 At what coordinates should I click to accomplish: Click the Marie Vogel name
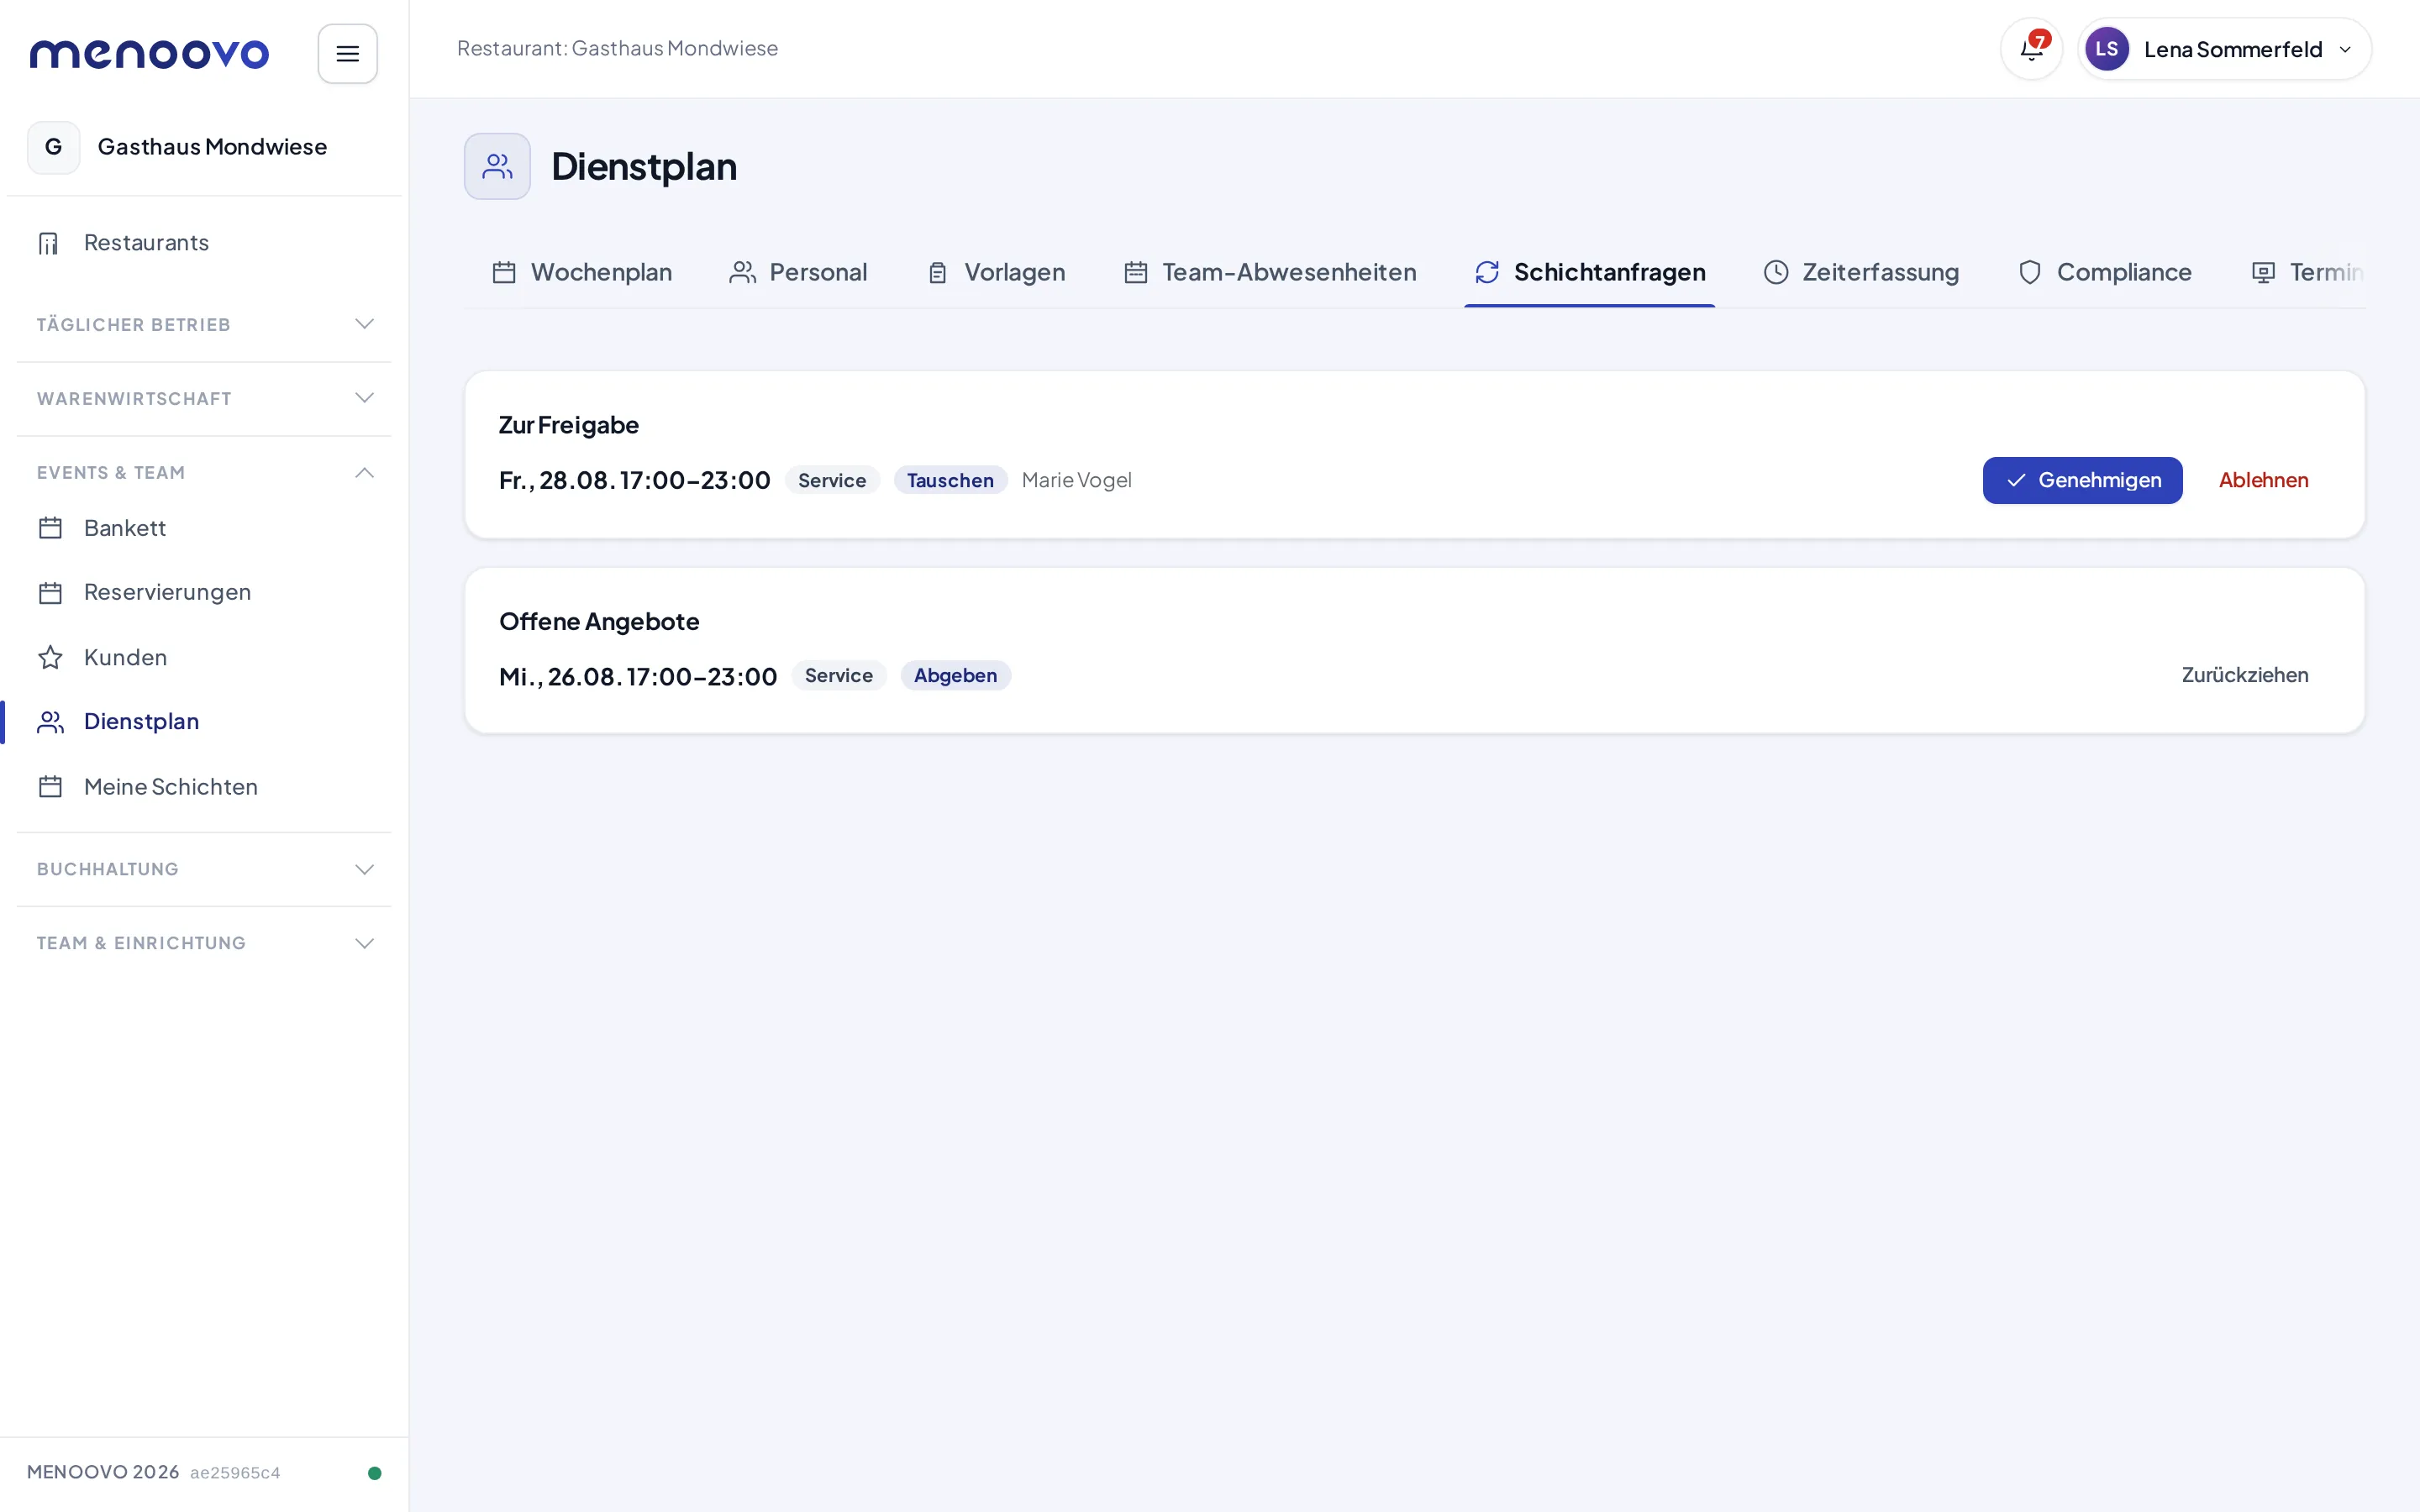(x=1076, y=480)
